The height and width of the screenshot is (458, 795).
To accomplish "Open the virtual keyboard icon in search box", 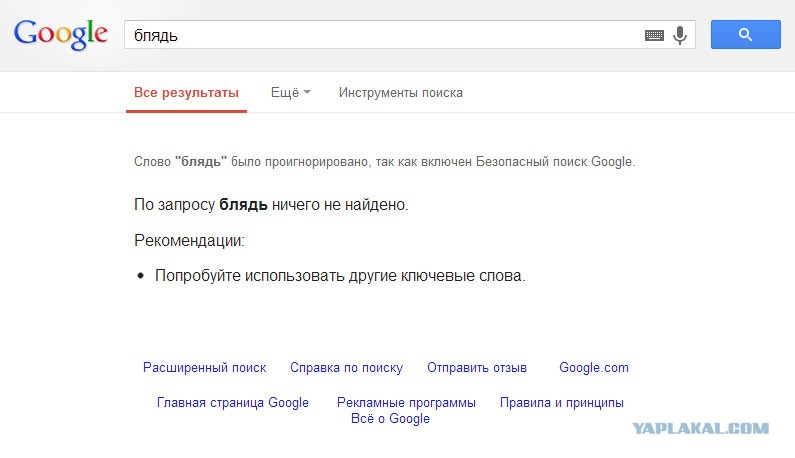I will [x=654, y=35].
